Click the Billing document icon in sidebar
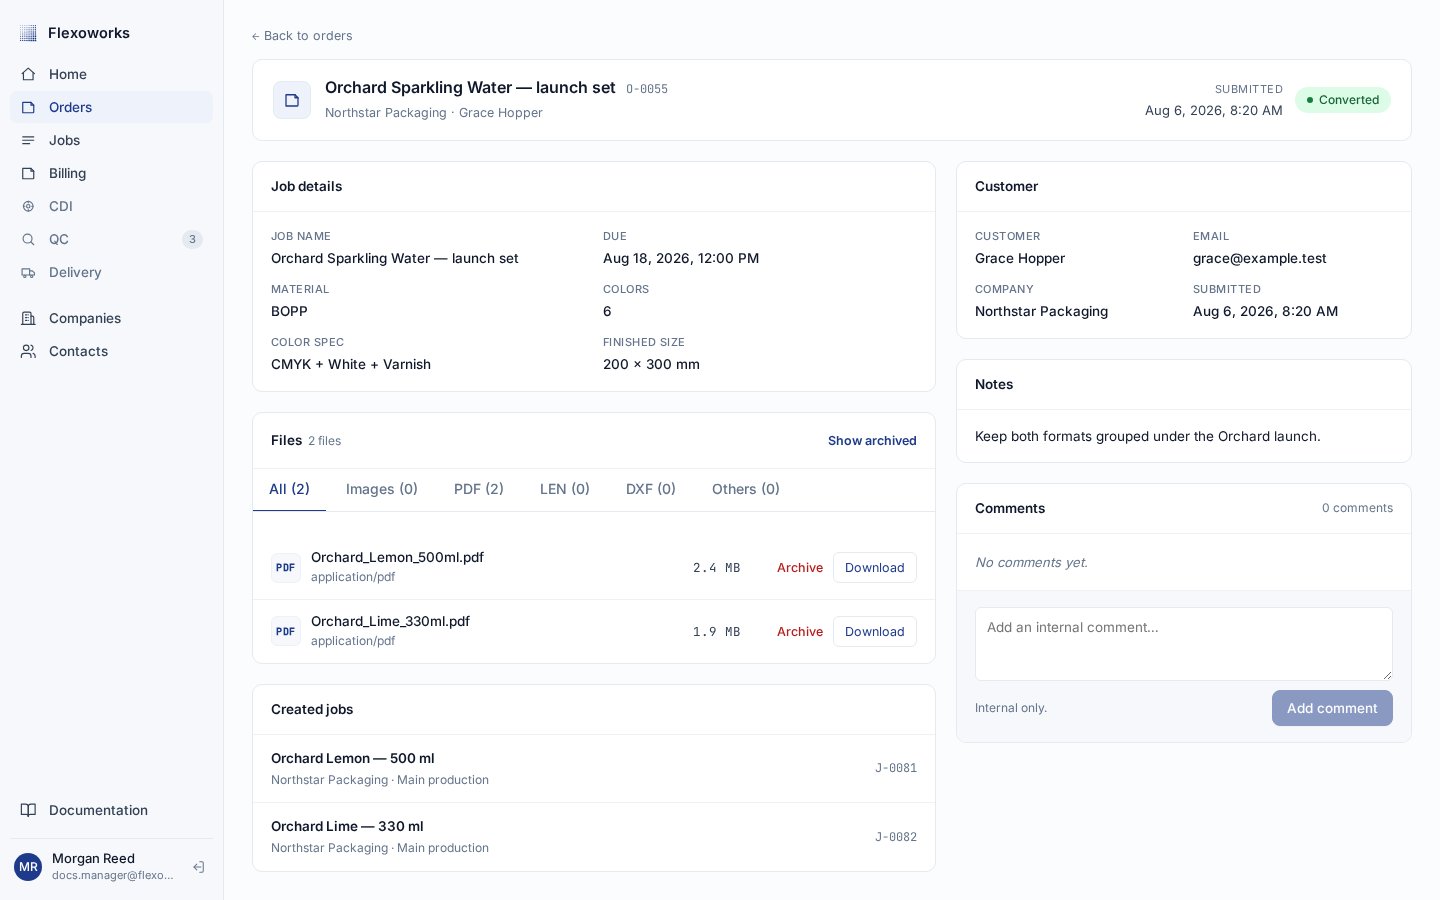This screenshot has width=1440, height=900. pos(28,173)
